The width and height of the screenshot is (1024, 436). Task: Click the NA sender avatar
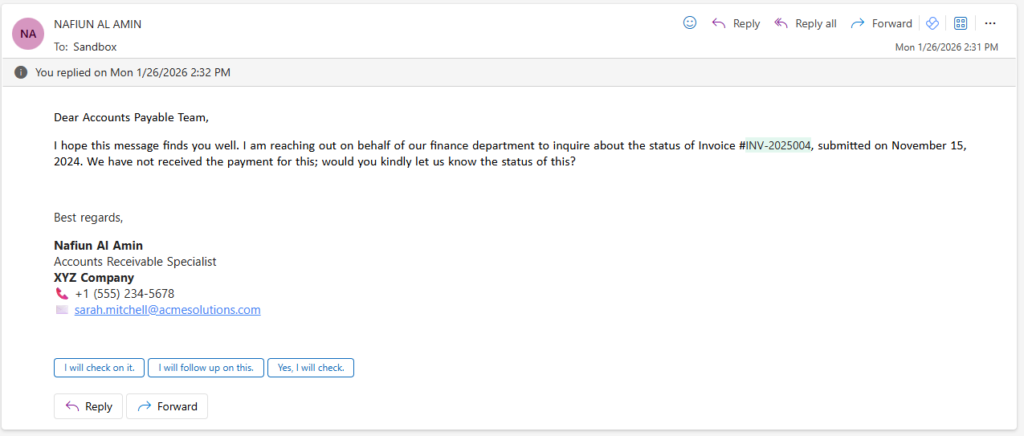pos(28,33)
